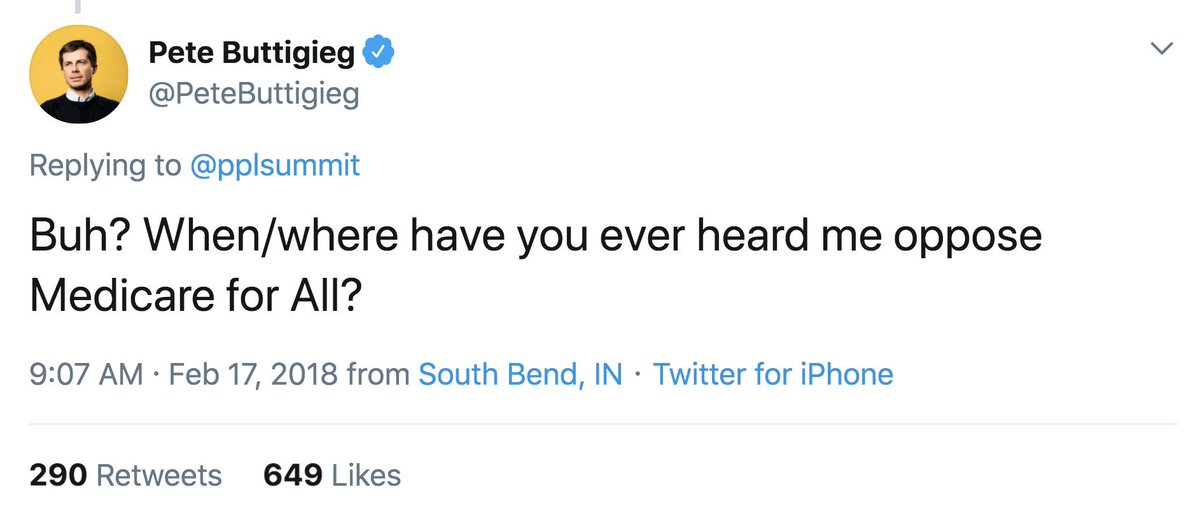This screenshot has height=515, width=1200.
Task: Open the Likes label
Action: 366,475
